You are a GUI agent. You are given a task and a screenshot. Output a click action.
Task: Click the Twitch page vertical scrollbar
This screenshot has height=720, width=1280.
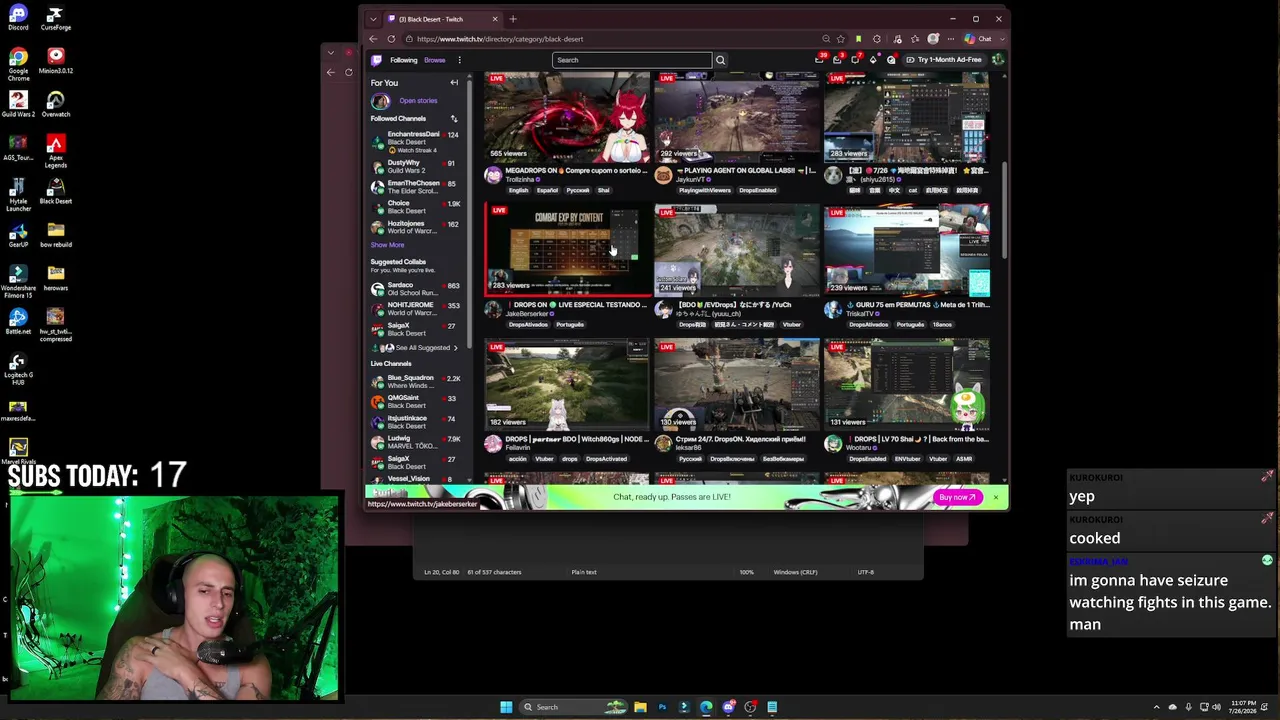tap(1004, 210)
